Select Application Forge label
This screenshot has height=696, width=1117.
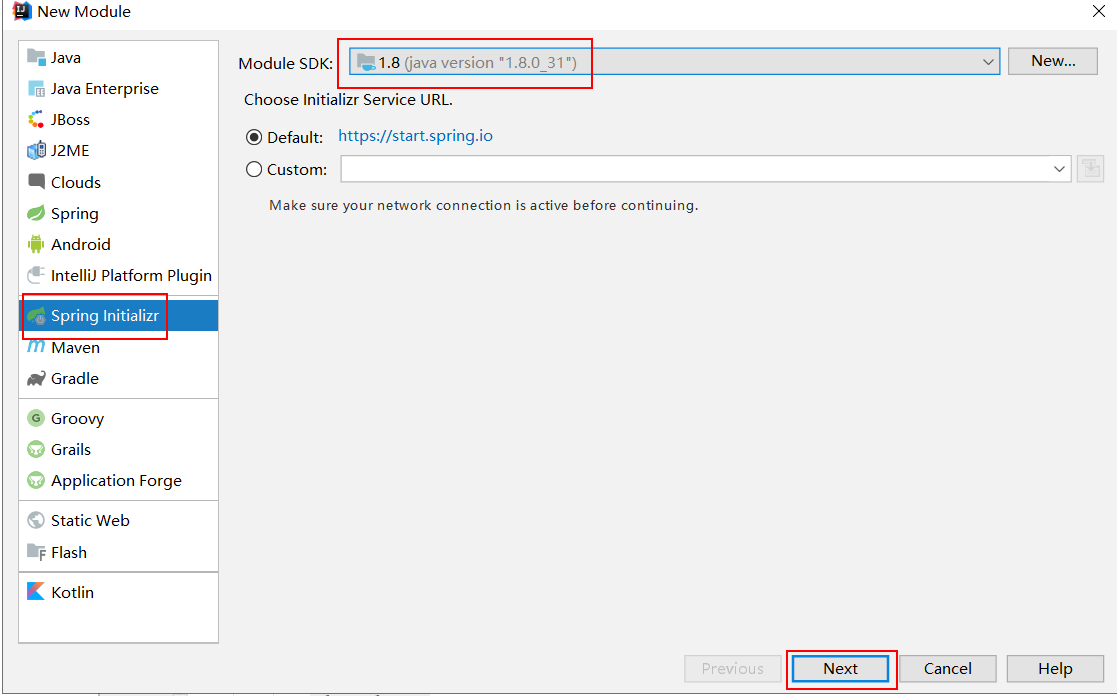tap(116, 481)
